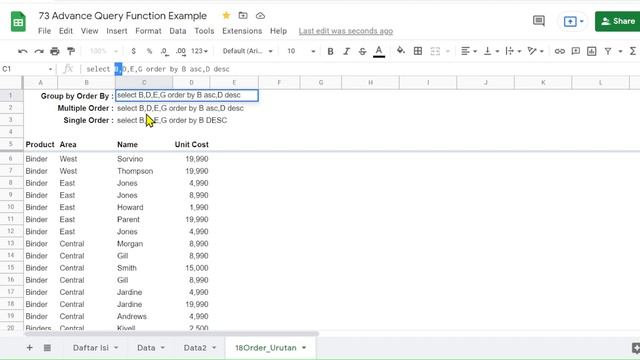Open the View menu

coord(89,31)
